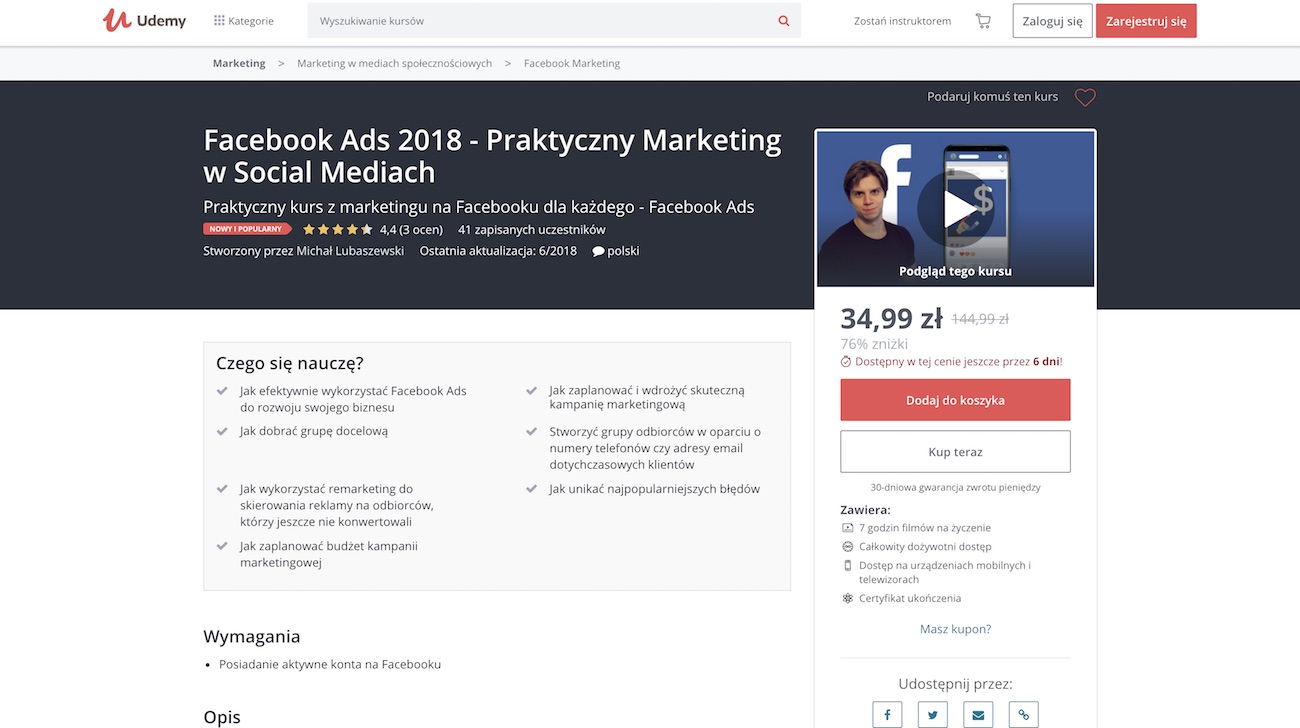Click the star rating row

coord(338,229)
